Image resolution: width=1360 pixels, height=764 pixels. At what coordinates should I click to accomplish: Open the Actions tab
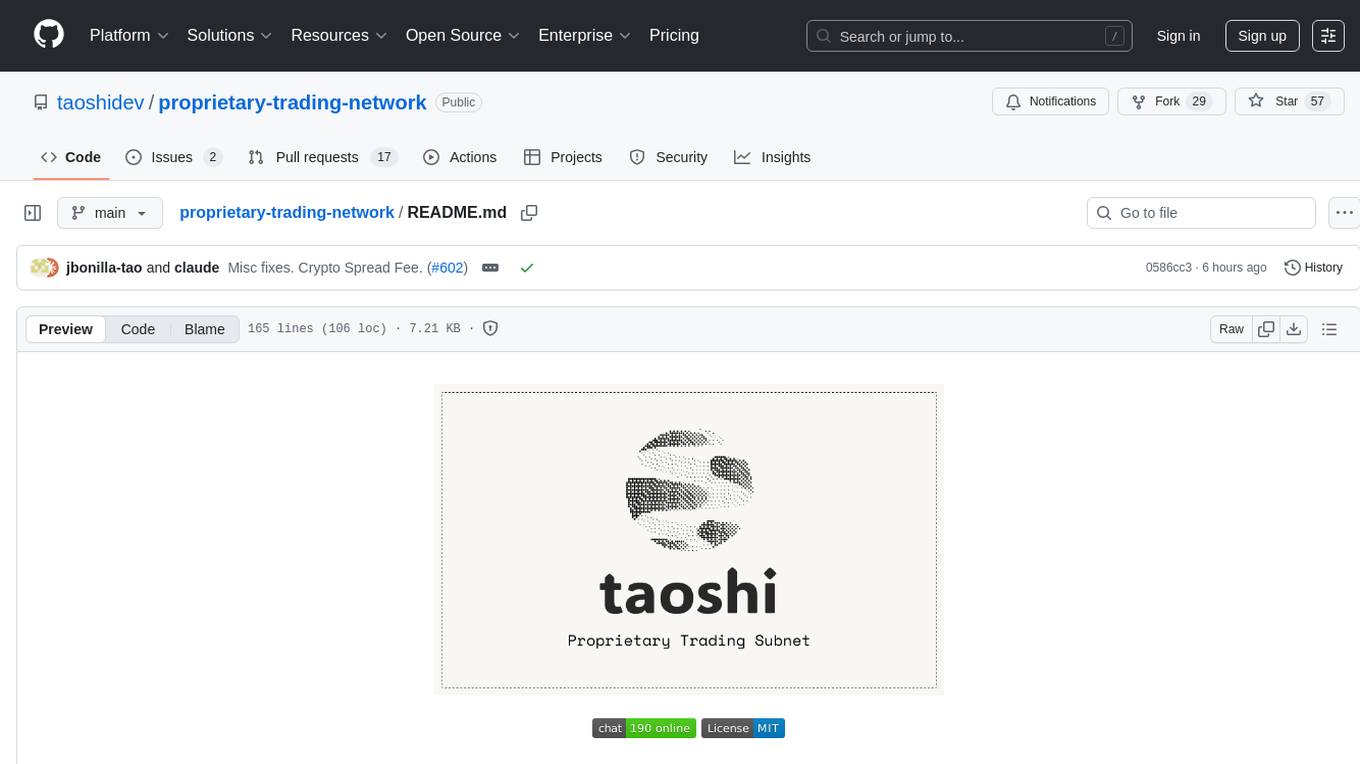[460, 157]
